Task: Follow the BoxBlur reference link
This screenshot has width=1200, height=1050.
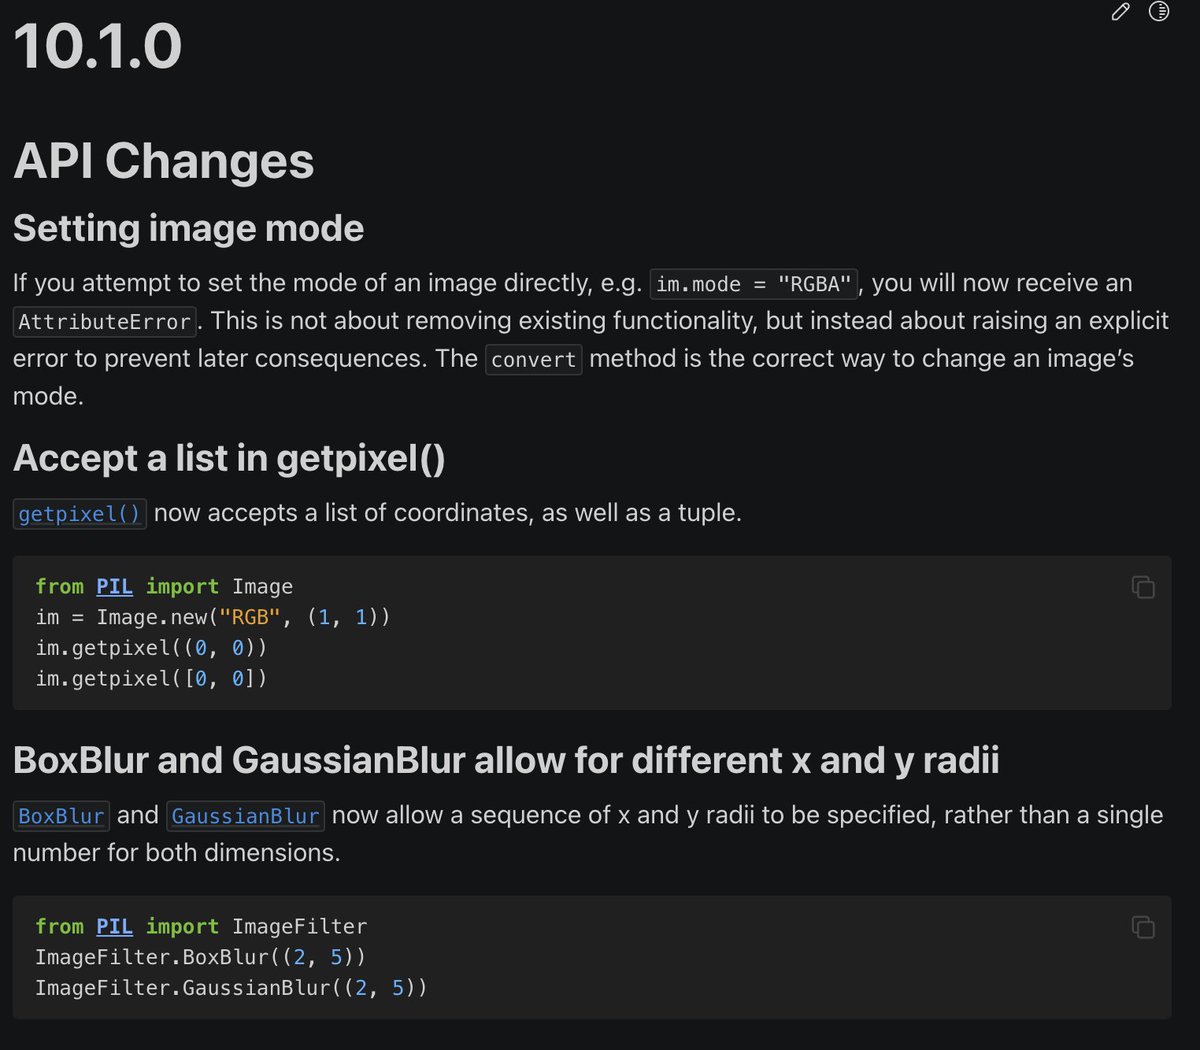Action: (61, 816)
